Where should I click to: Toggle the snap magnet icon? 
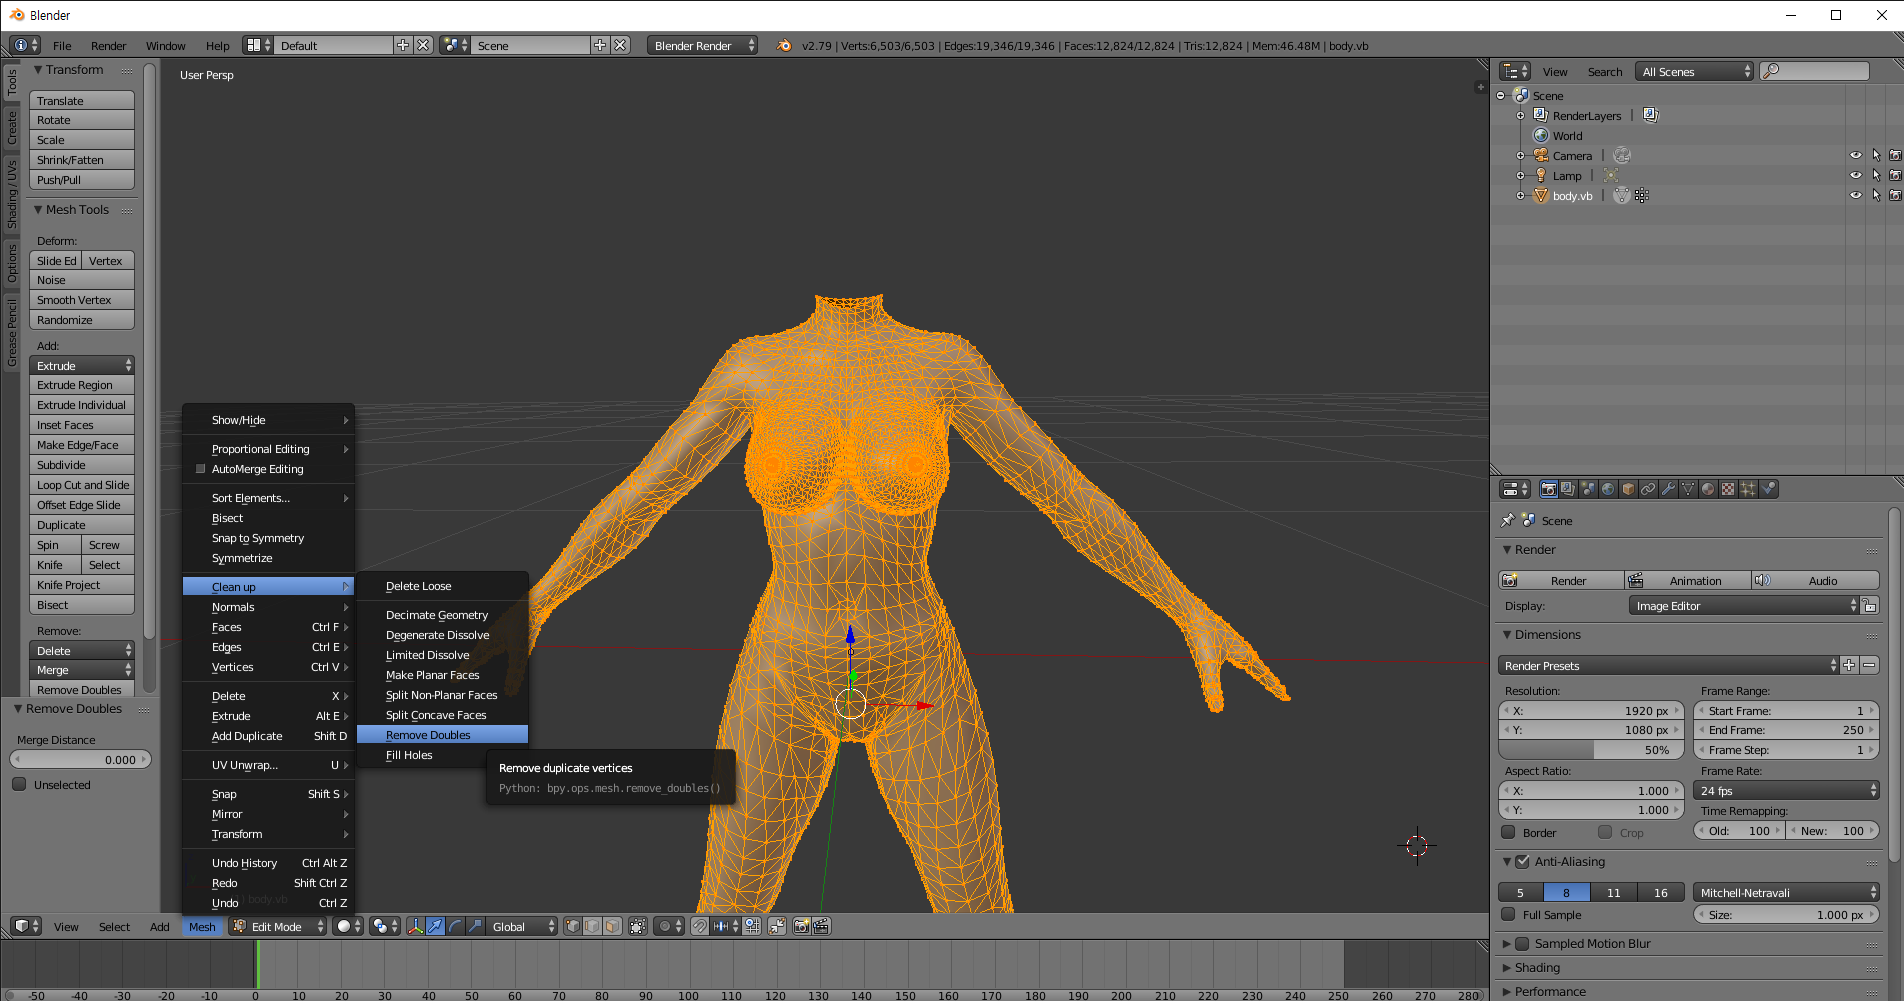699,926
